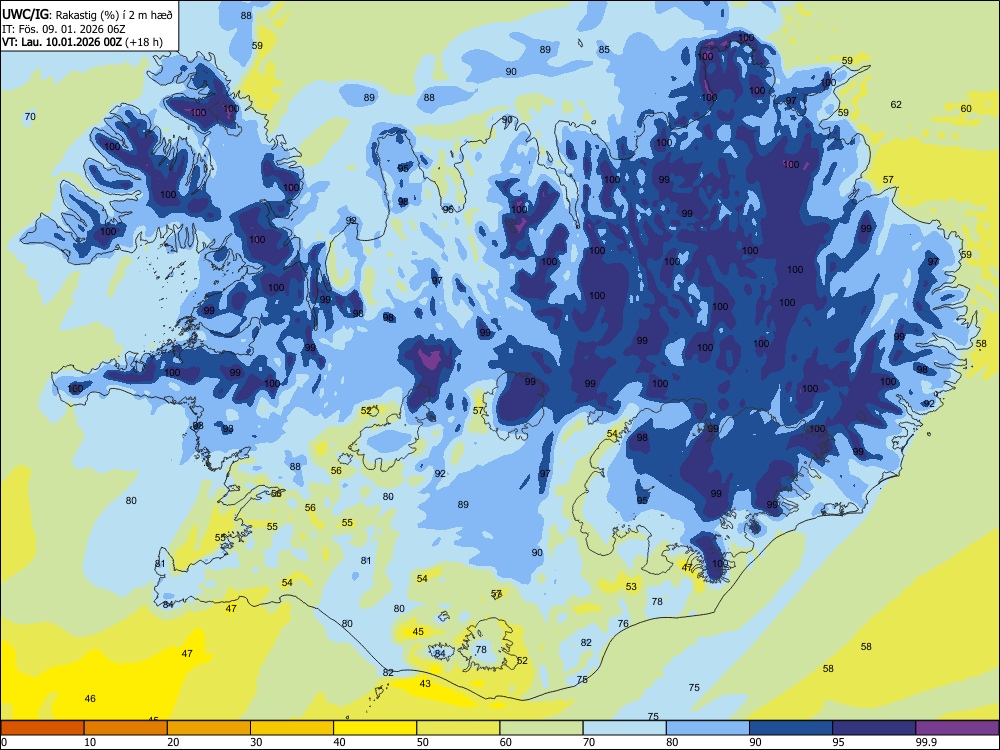The height and width of the screenshot is (750, 1000).
Task: Click the legend scale label '95'
Action: (x=838, y=742)
